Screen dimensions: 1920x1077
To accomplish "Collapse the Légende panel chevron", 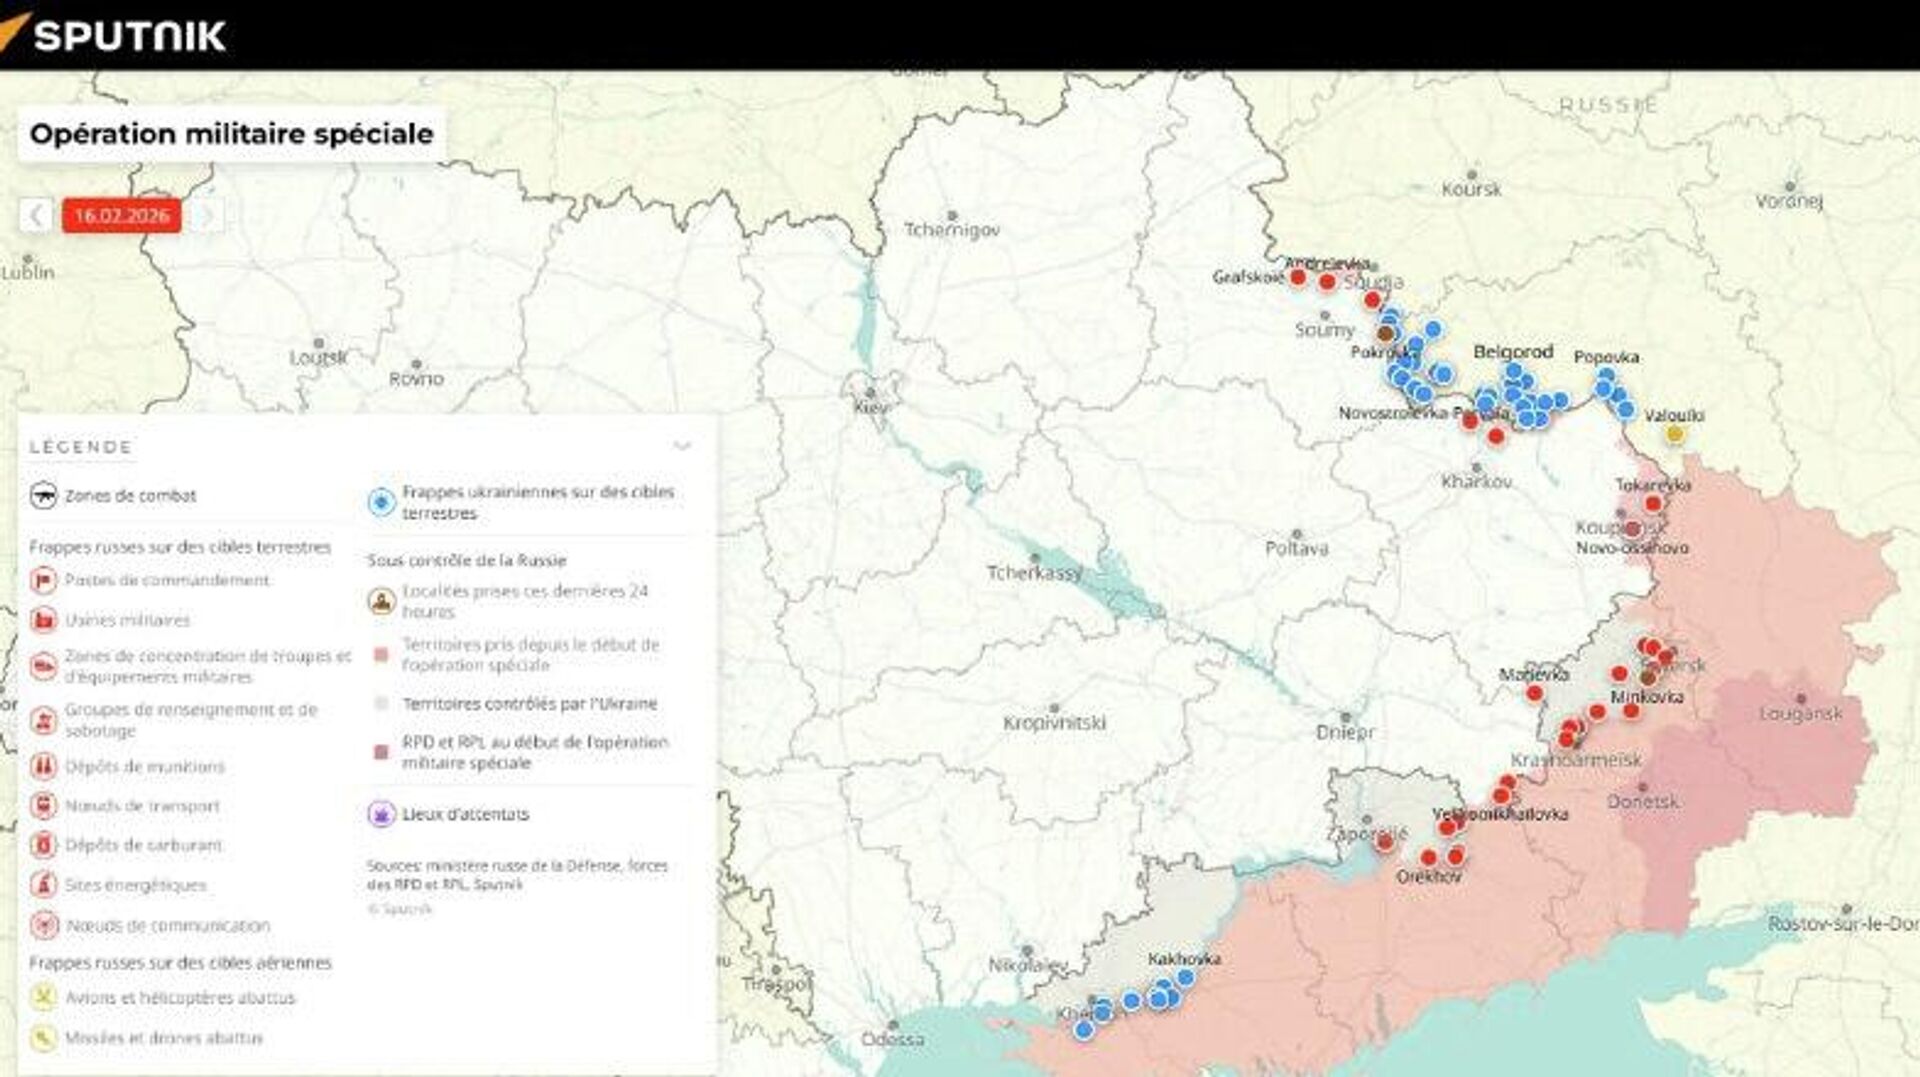I will click(682, 446).
